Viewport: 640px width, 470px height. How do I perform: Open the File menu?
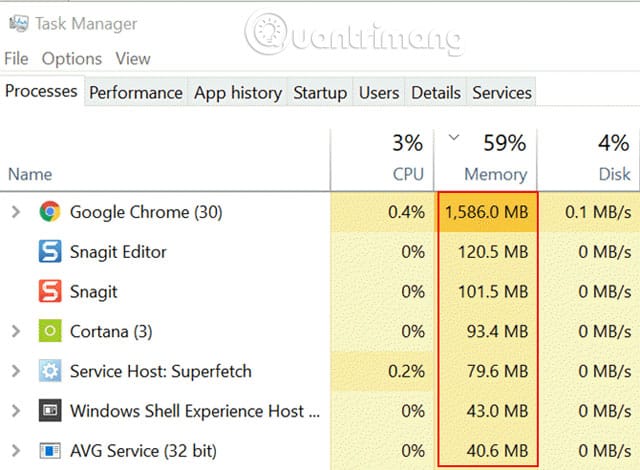tap(16, 59)
